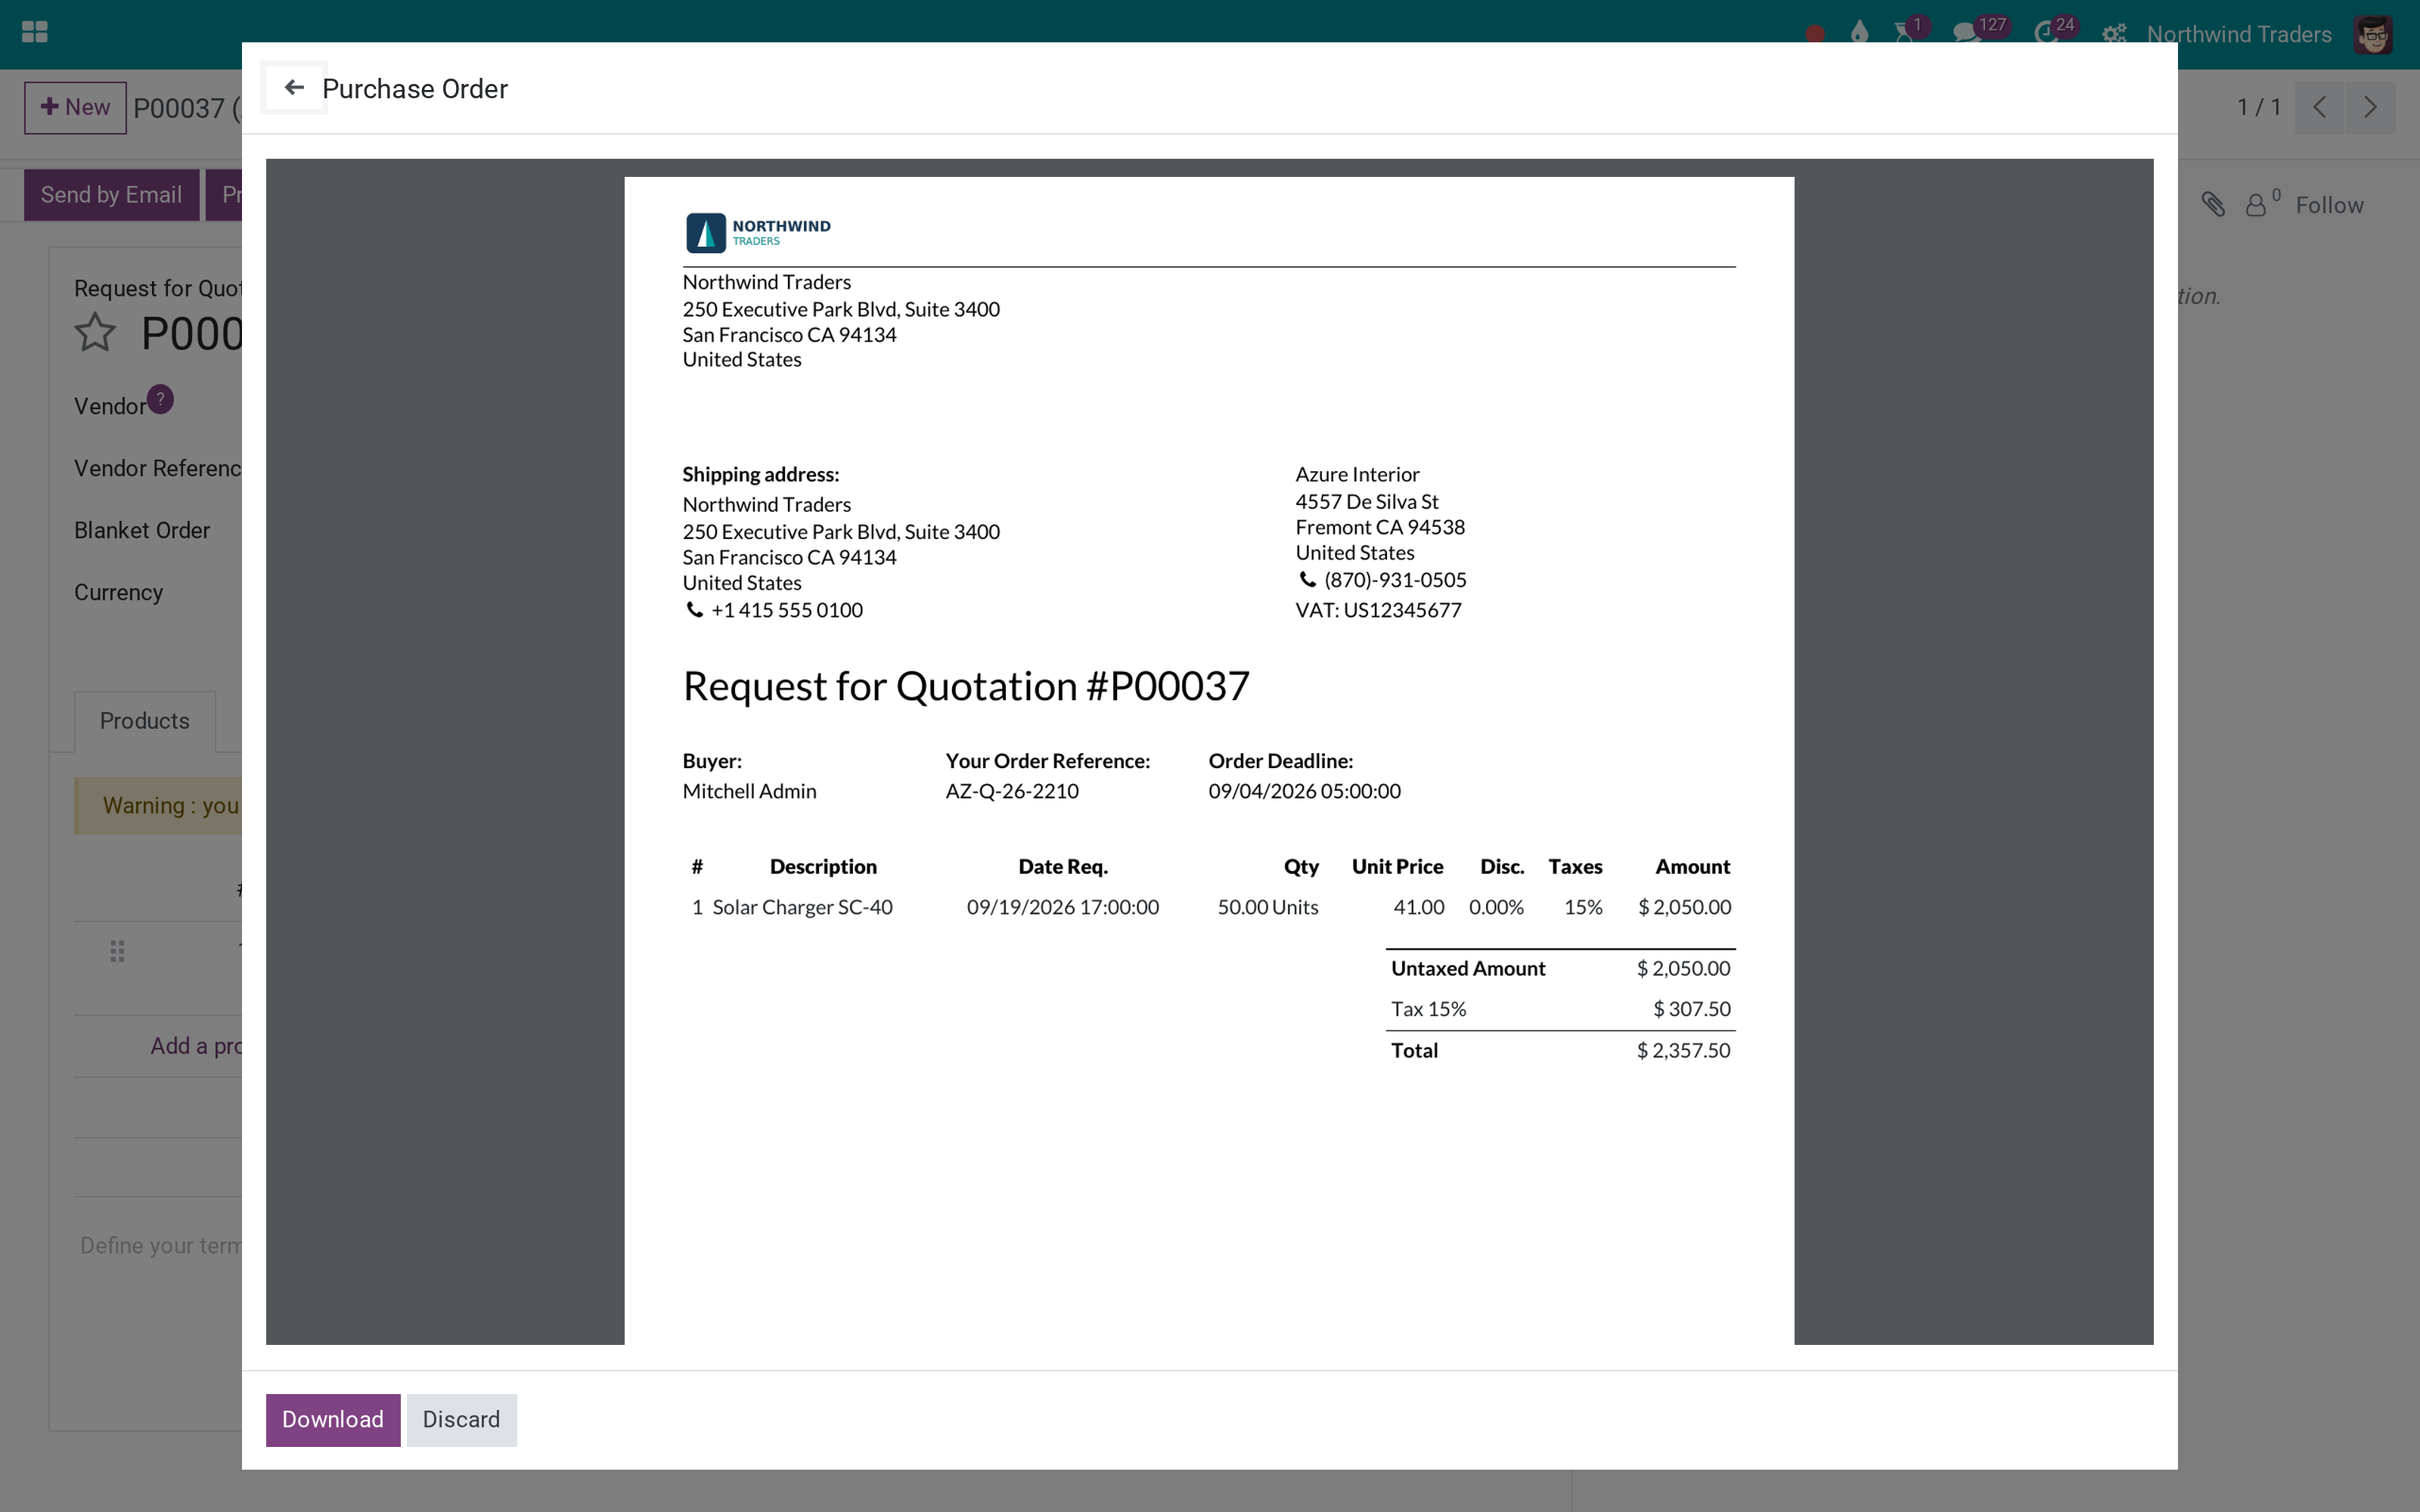Click the taxes value 15% in the line
The image size is (2420, 1512).
coord(1583,907)
